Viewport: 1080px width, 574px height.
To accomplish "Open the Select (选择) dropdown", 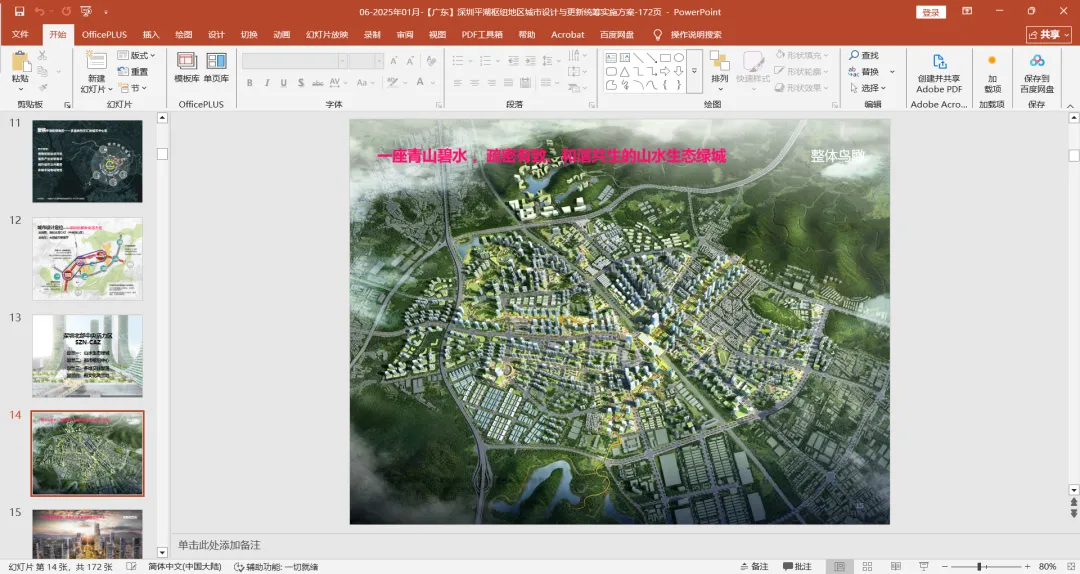I will (868, 88).
